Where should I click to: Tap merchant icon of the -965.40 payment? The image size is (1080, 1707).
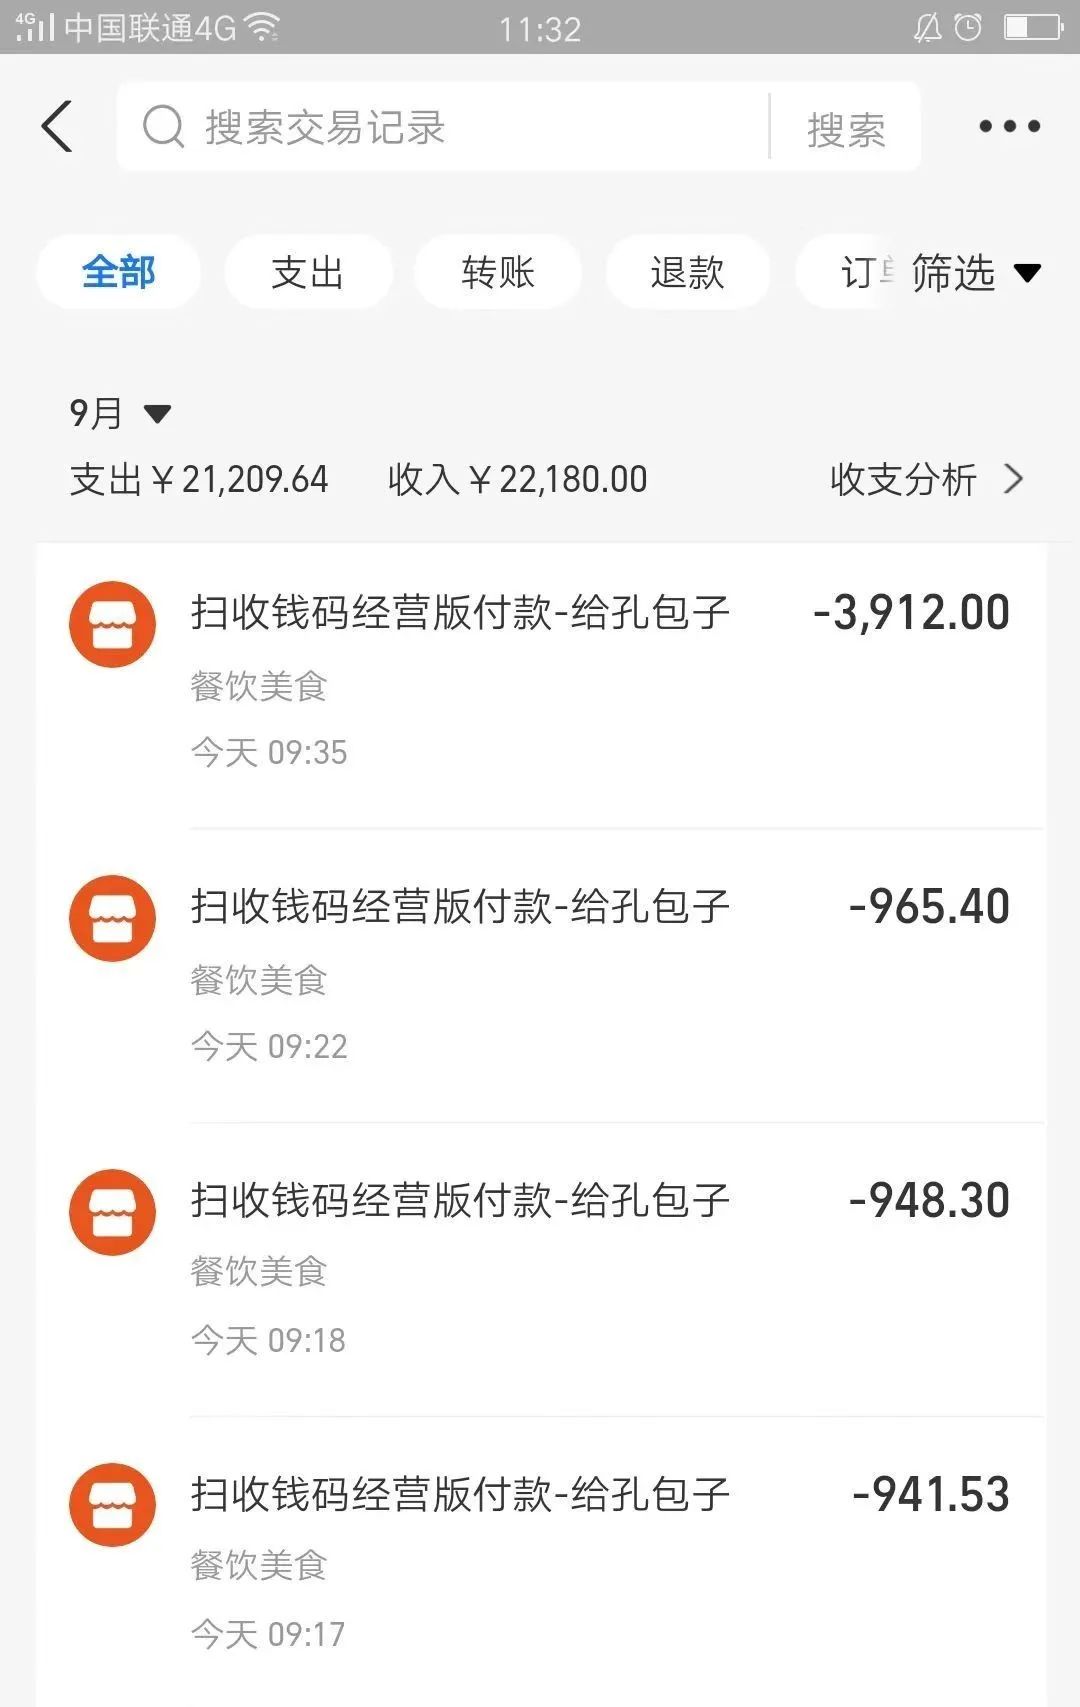(112, 918)
